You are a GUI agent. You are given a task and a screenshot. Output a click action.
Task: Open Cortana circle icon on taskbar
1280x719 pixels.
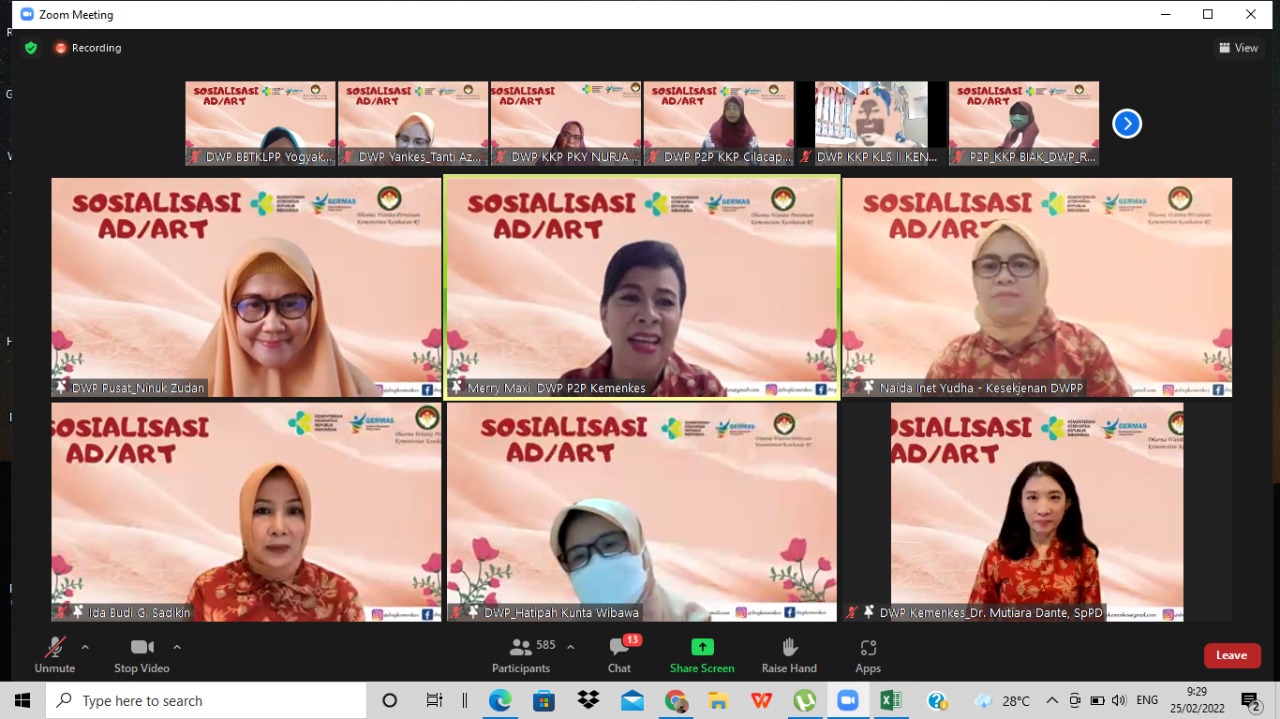(x=390, y=701)
